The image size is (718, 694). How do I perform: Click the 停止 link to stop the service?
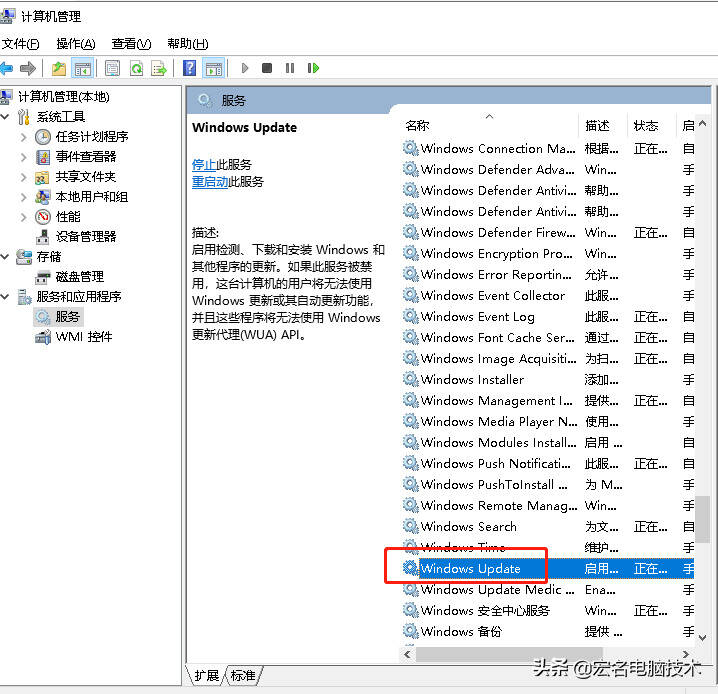point(204,164)
